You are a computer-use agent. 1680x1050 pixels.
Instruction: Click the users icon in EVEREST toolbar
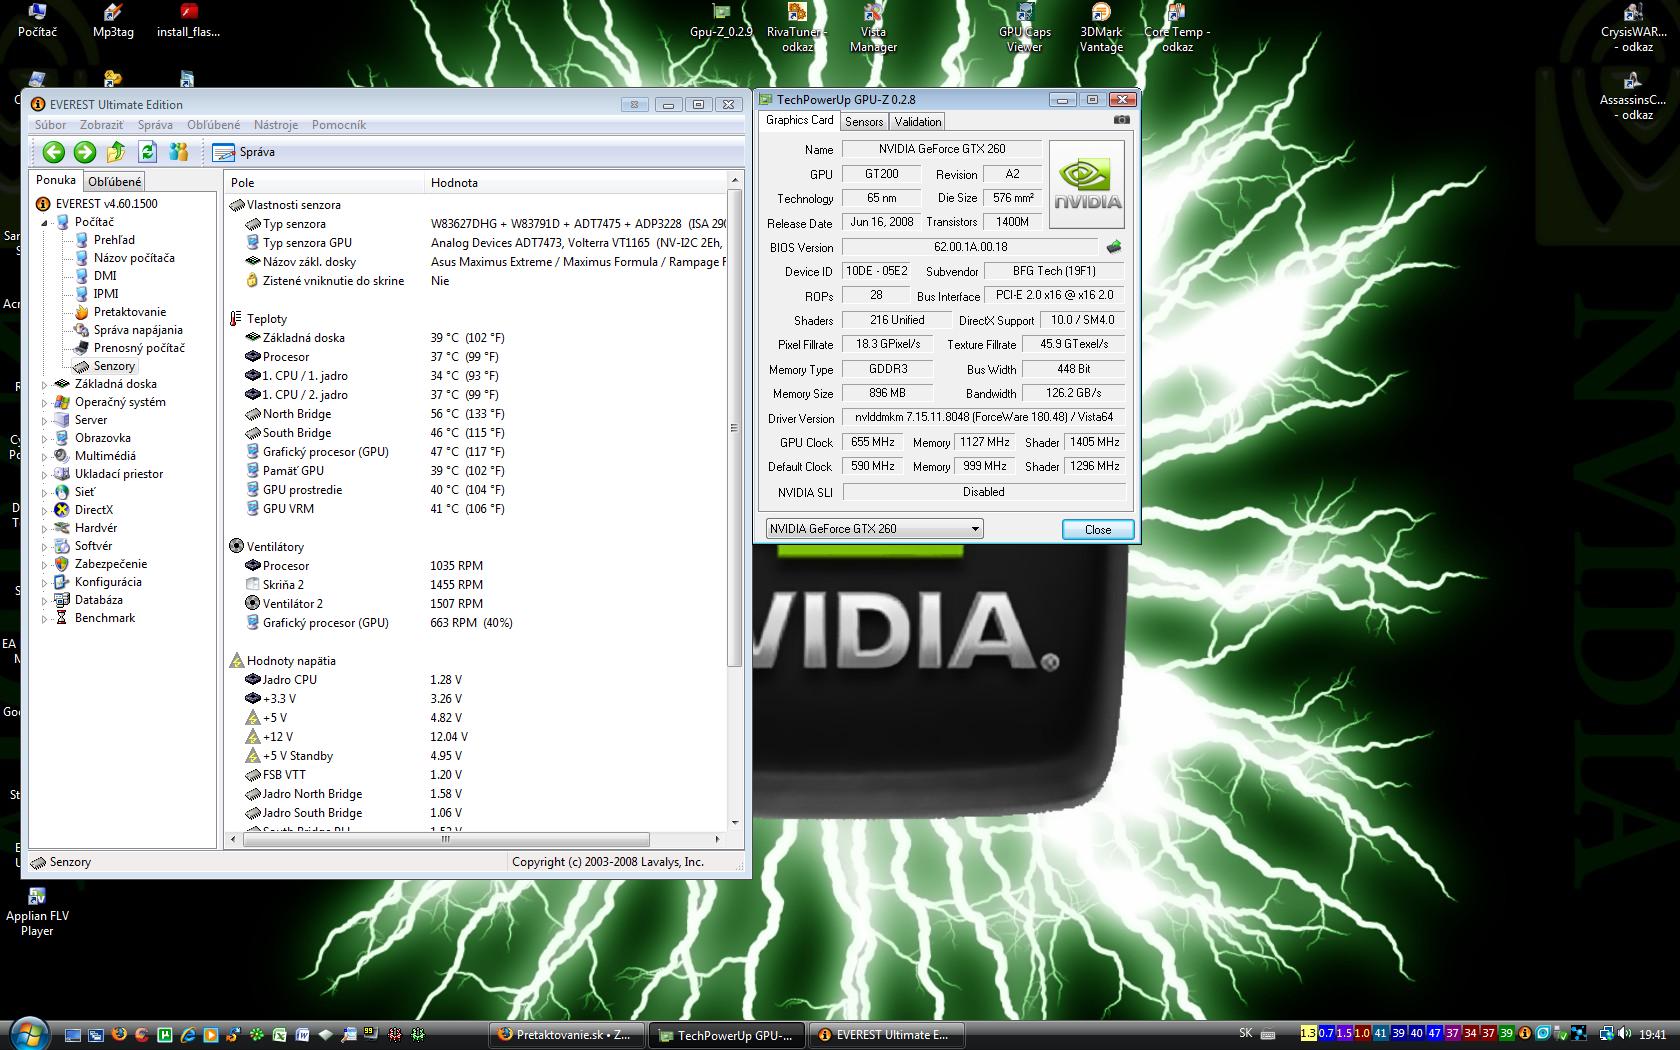[x=179, y=152]
